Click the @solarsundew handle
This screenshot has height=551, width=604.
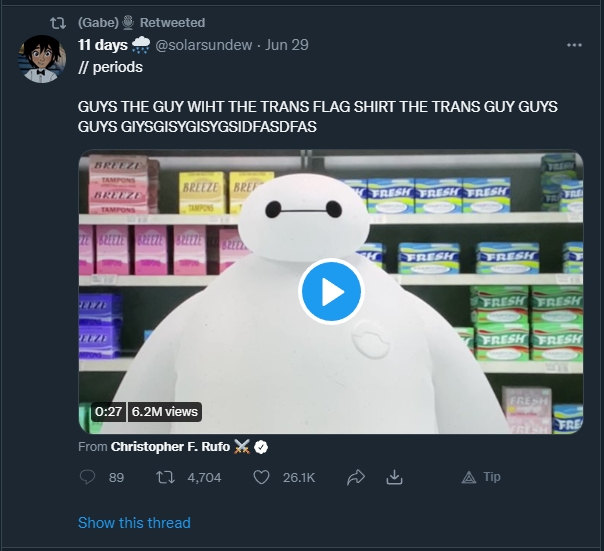pyautogui.click(x=204, y=45)
